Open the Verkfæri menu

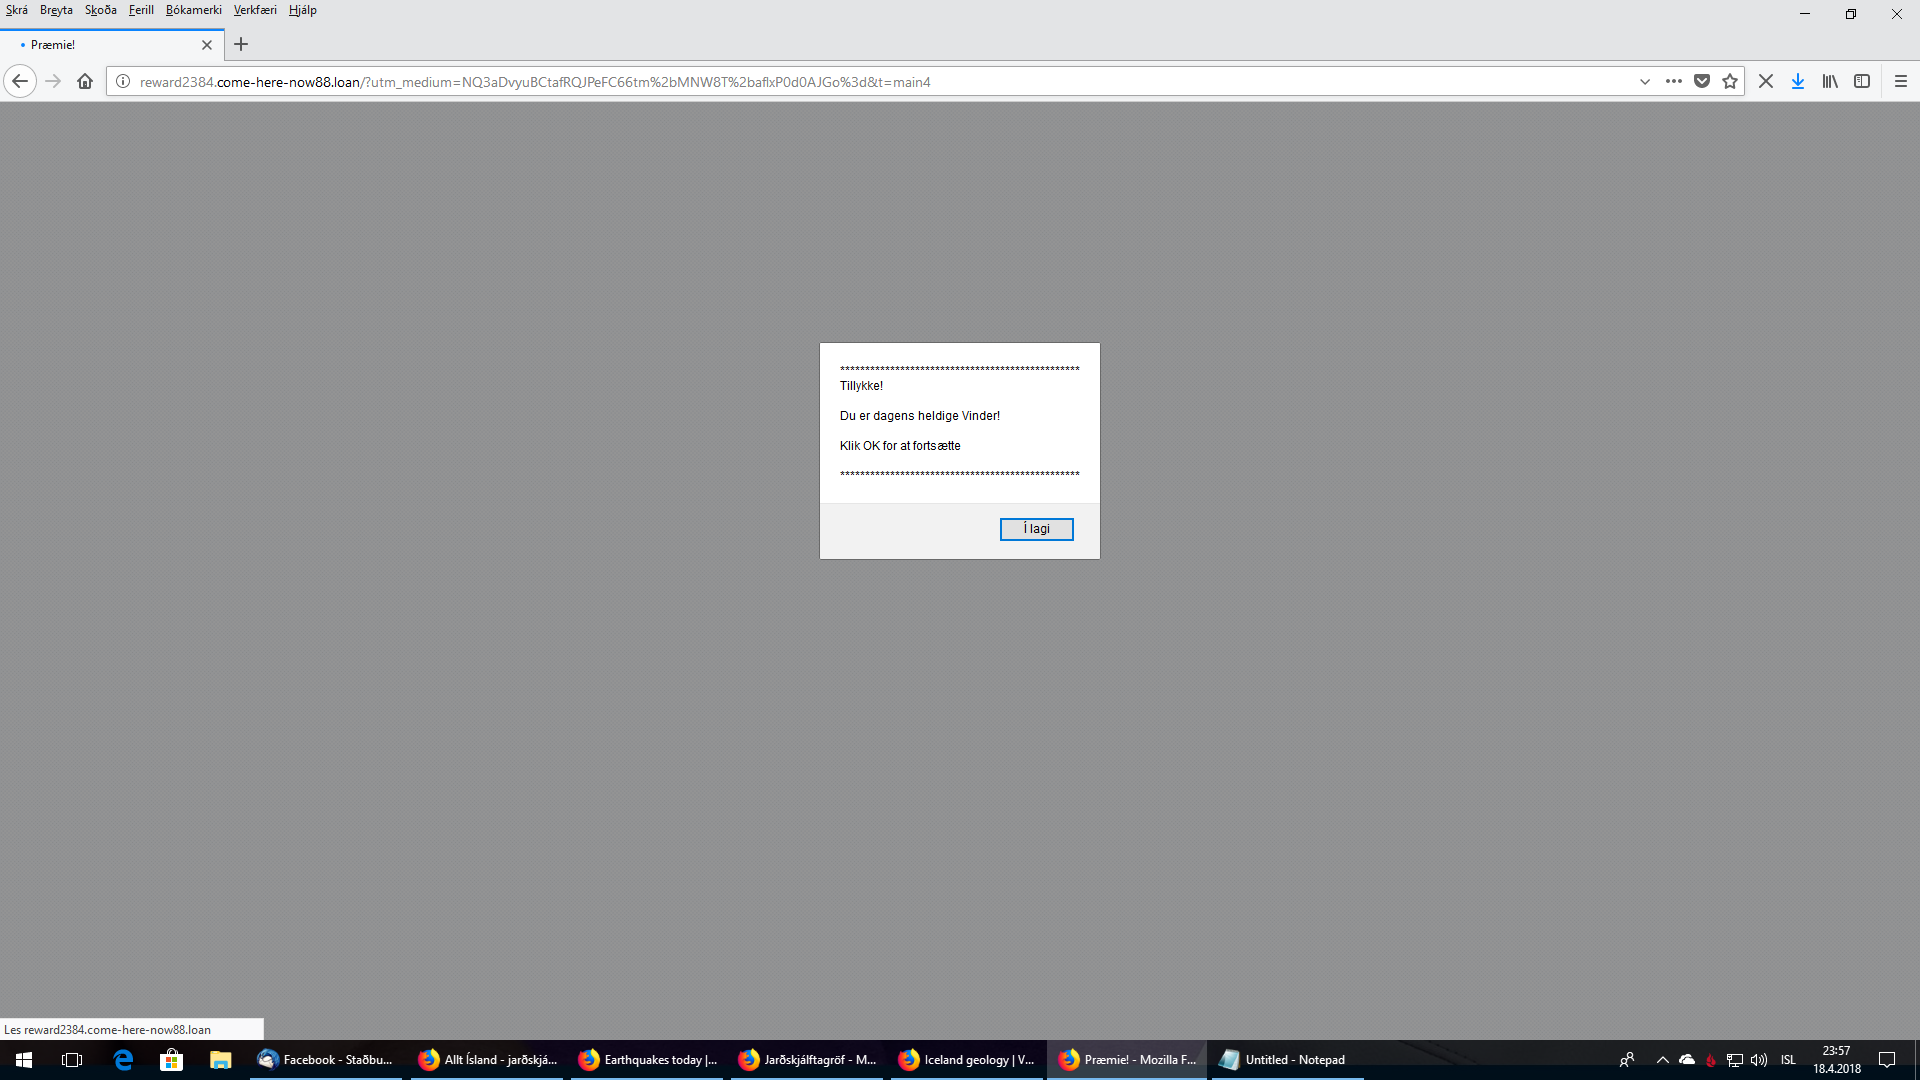pyautogui.click(x=255, y=10)
